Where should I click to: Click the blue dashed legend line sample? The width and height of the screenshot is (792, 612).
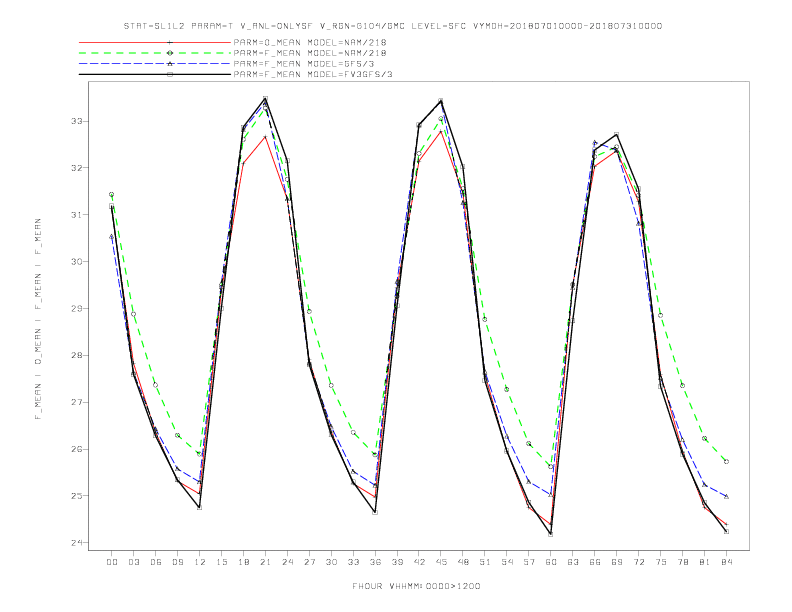[x=155, y=64]
